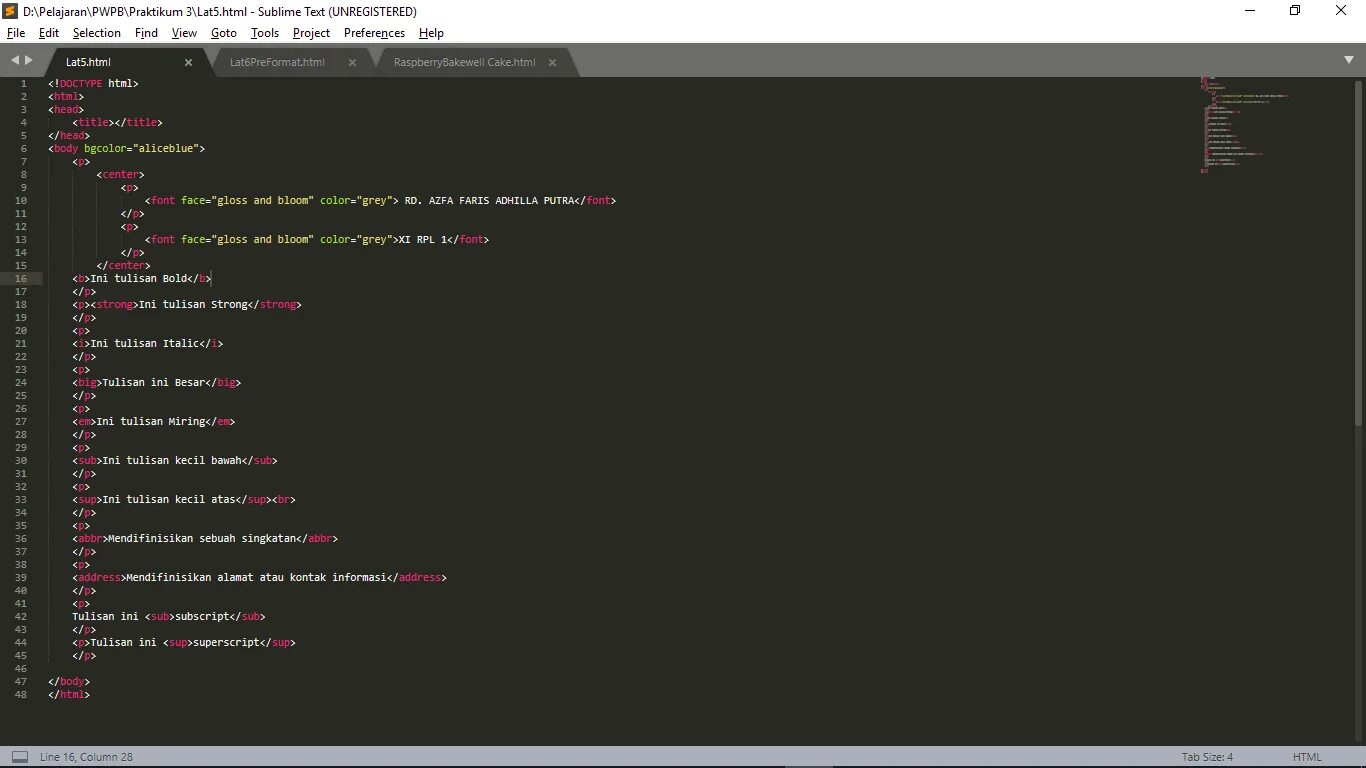Screen dimensions: 1366x768
Task: Click the Ini tulisan kecil bawah line
Action: (x=175, y=460)
